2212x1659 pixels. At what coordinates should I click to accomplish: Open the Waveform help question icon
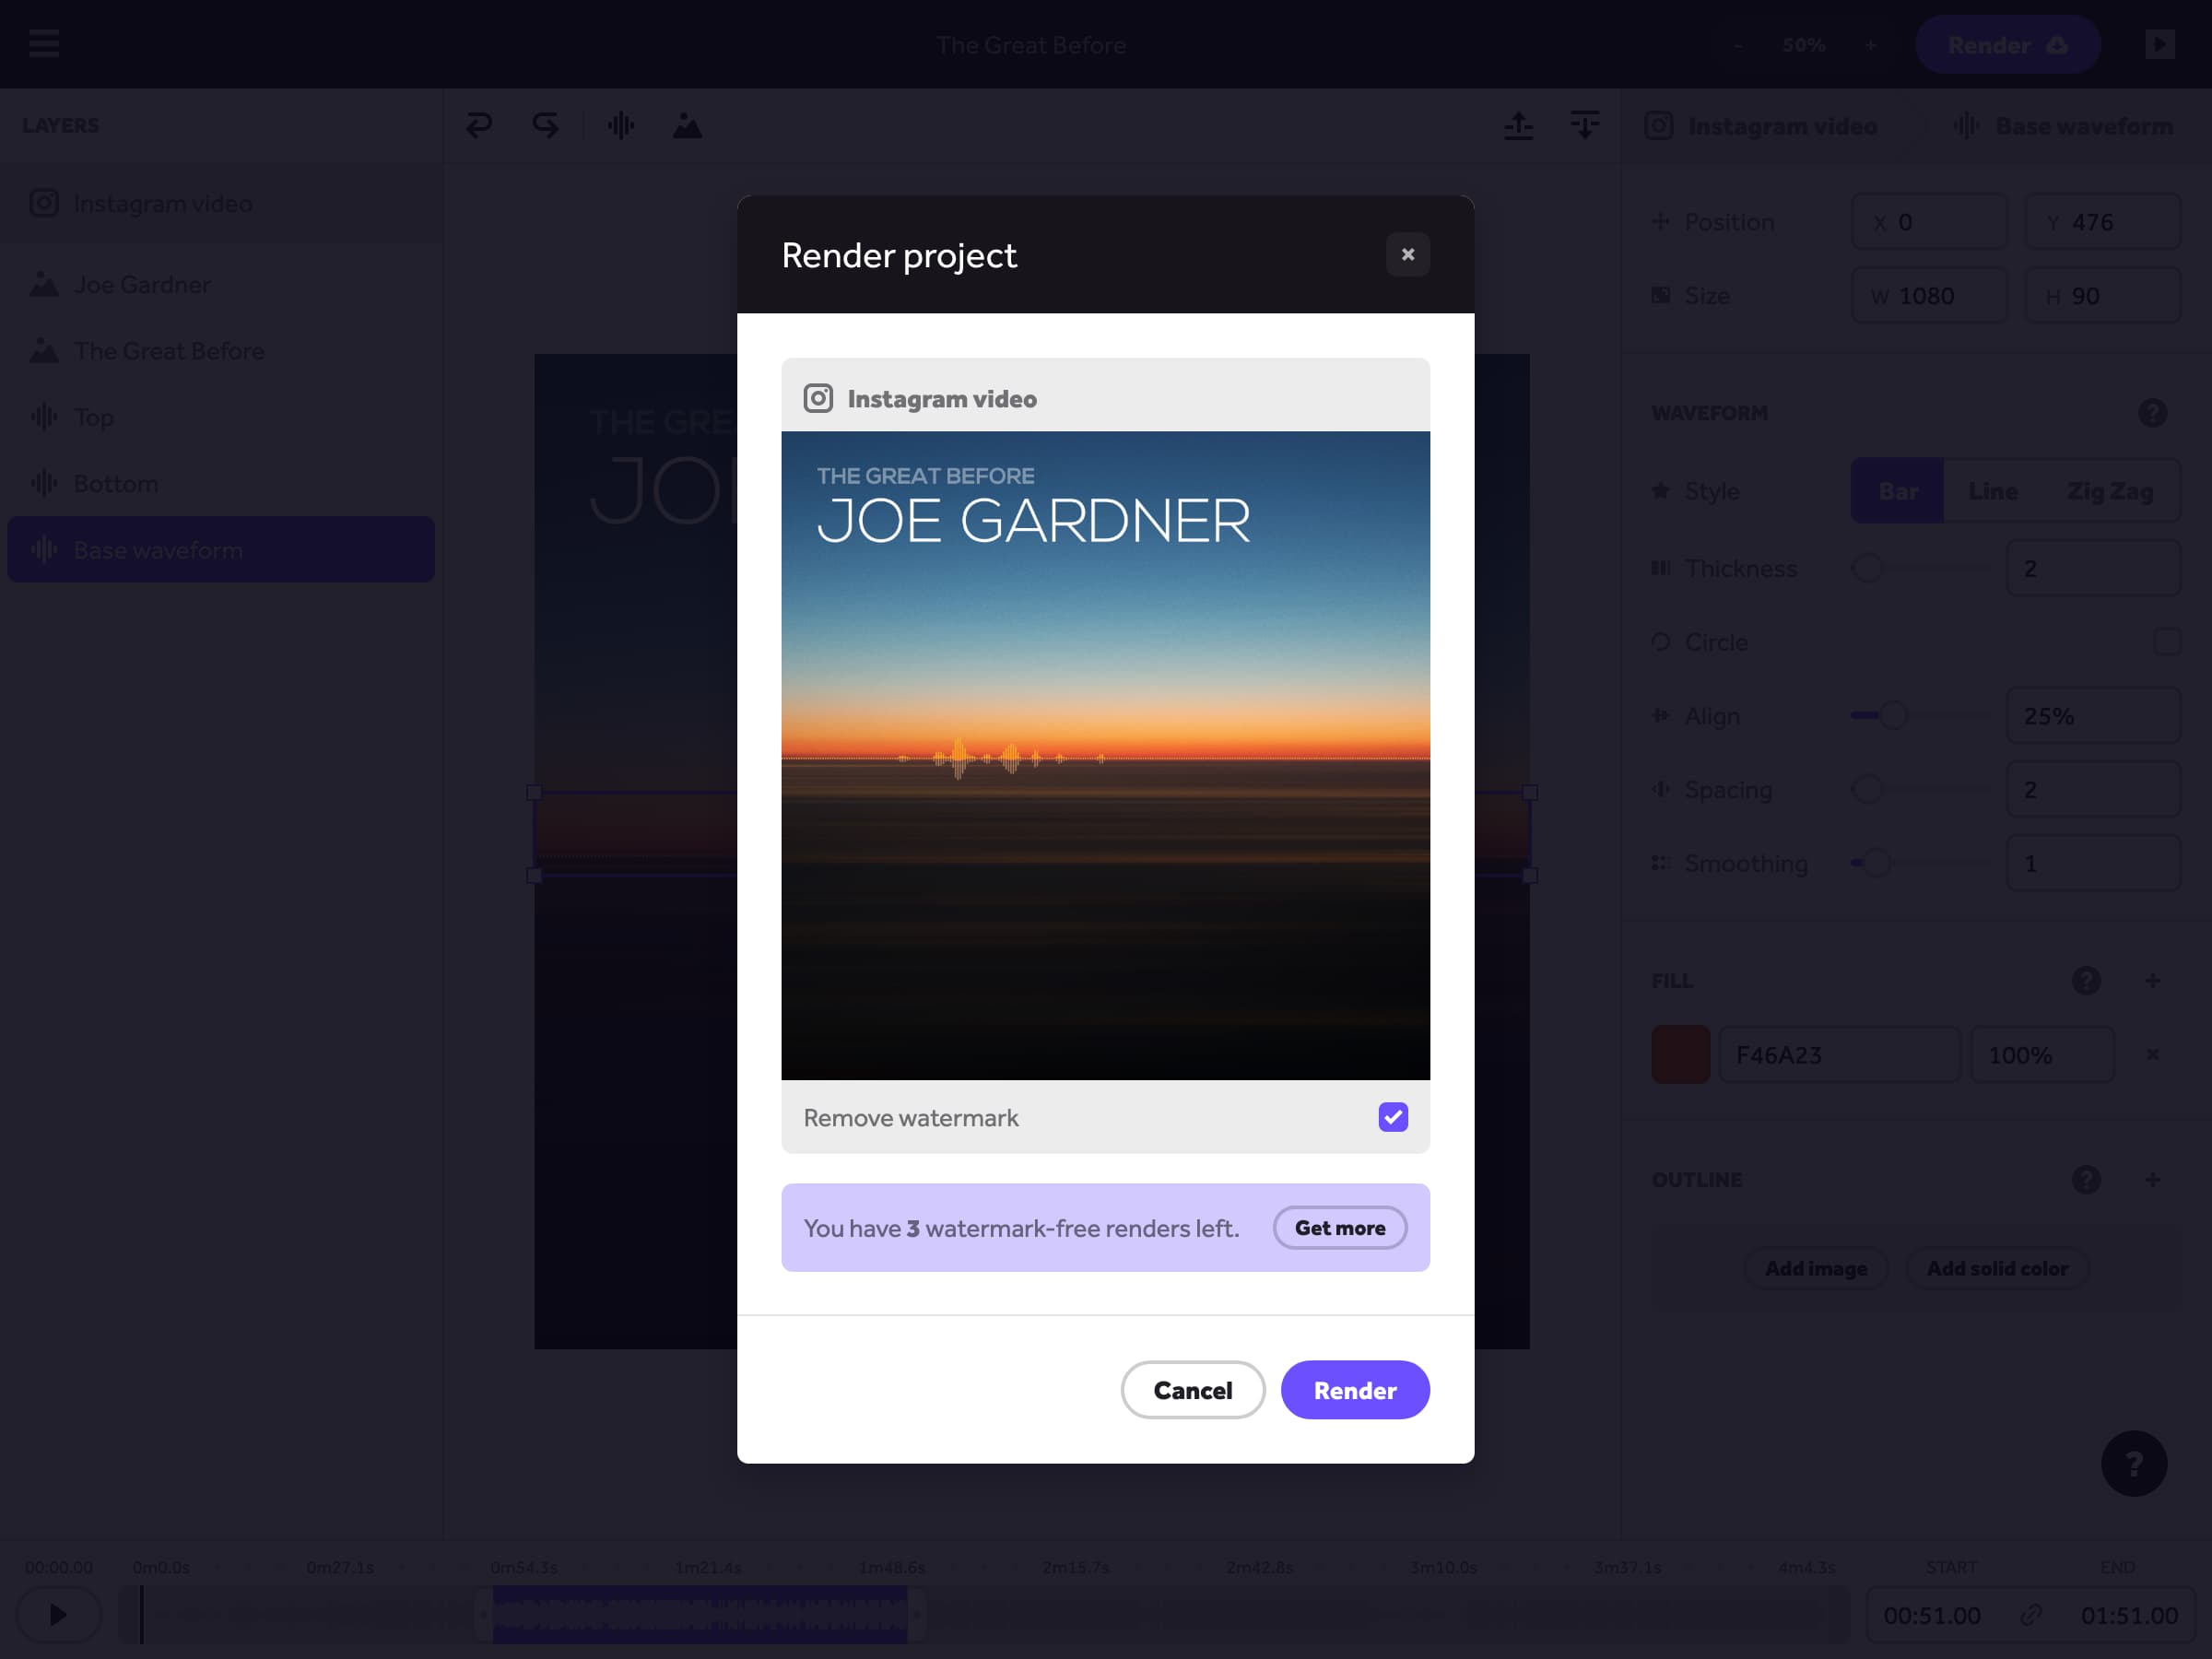(x=2152, y=413)
